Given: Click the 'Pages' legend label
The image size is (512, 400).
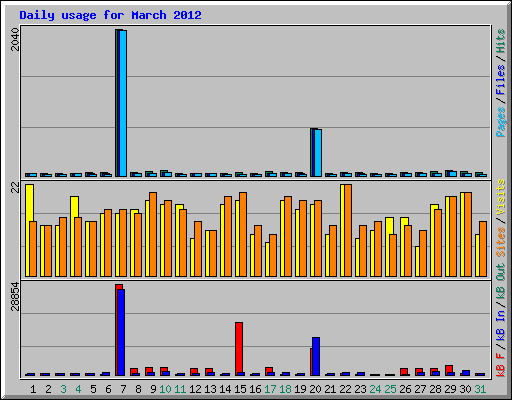Looking at the screenshot, I should pos(501,122).
